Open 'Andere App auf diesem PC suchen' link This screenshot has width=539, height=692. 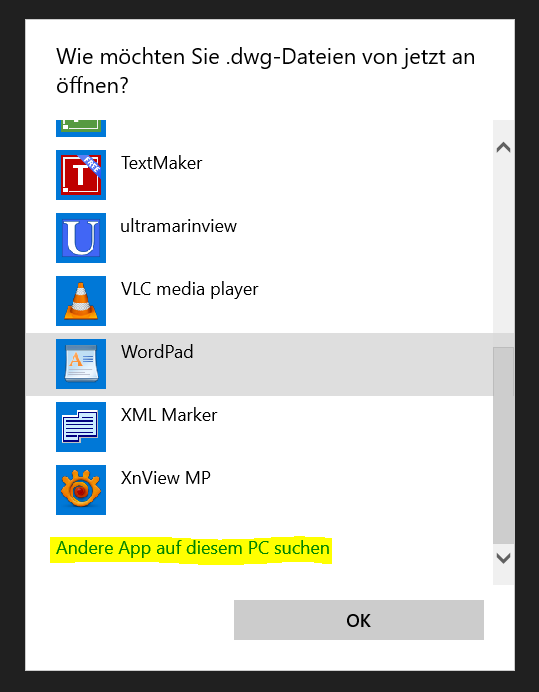coord(193,549)
